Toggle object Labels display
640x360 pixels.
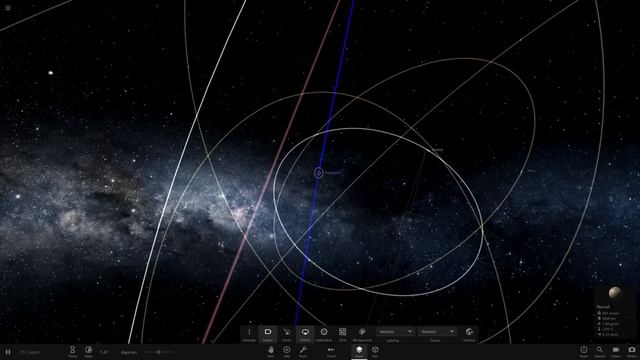click(267, 334)
